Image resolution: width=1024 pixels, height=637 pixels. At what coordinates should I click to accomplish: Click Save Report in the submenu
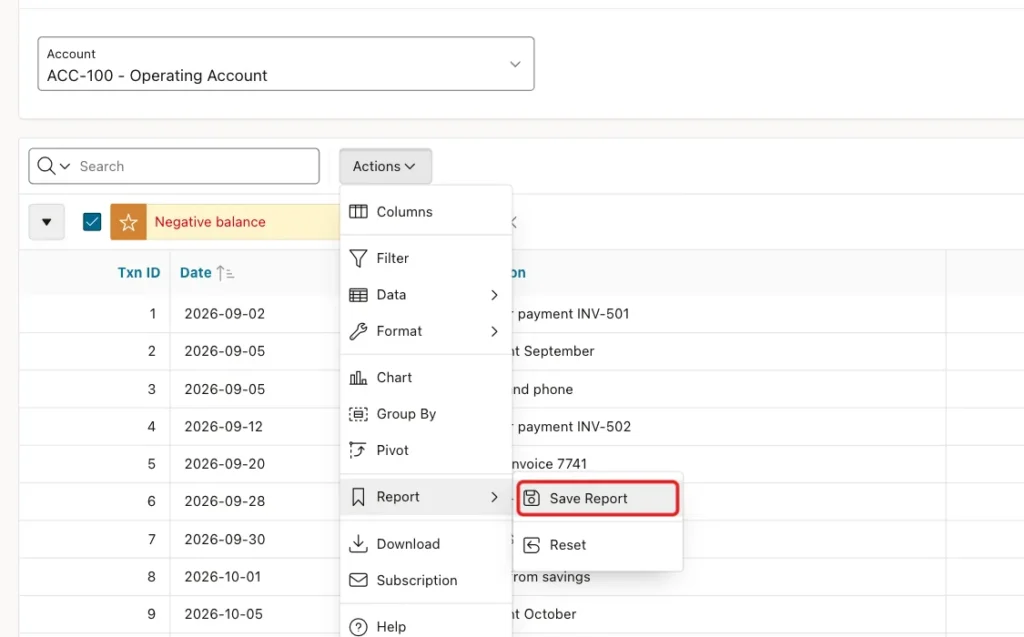598,498
